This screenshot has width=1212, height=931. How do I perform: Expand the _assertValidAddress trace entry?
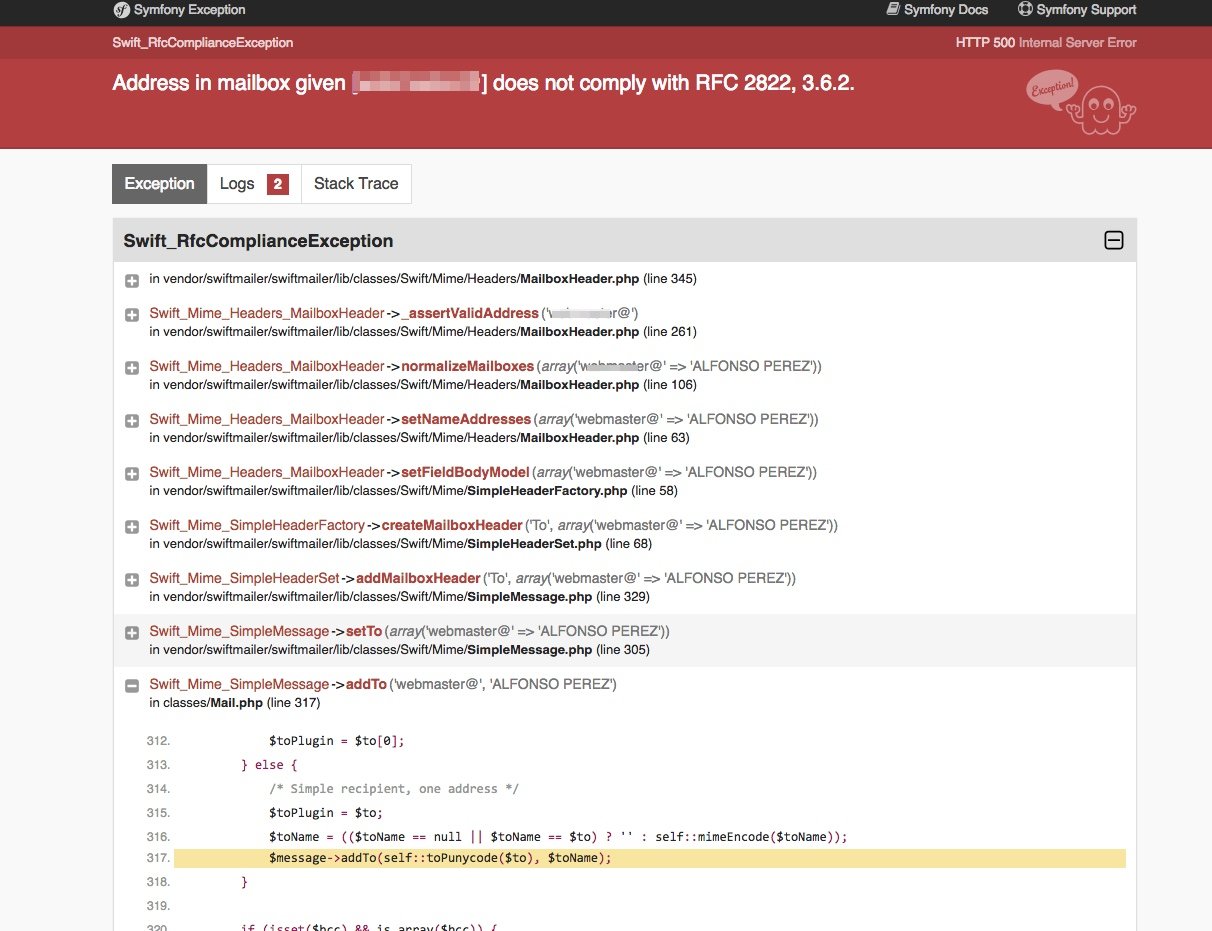pos(131,315)
